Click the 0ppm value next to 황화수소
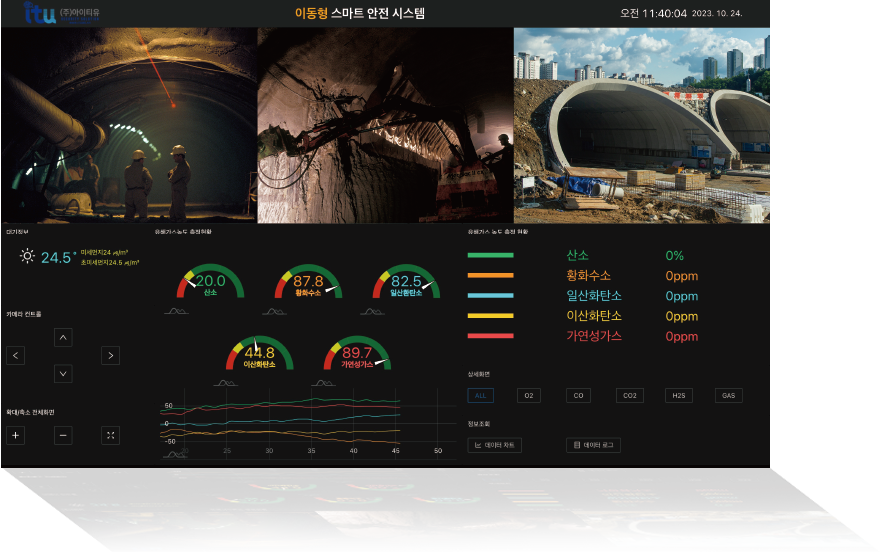880x552 pixels. 682,276
